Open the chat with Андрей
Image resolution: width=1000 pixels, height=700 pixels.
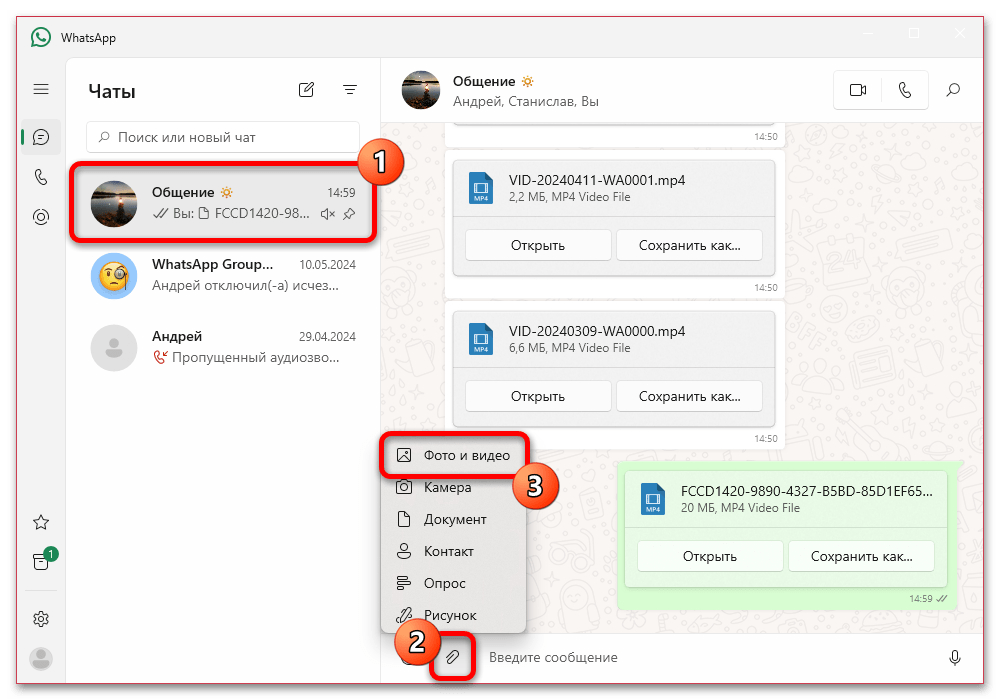[x=223, y=347]
